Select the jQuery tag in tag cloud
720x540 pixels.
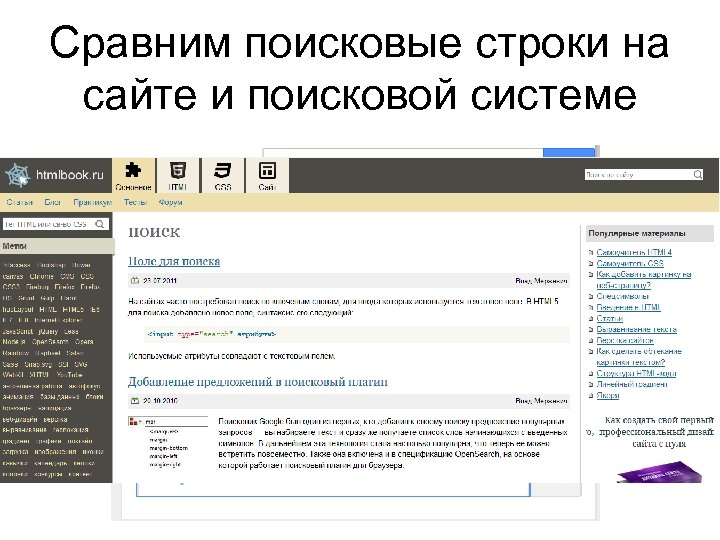pyautogui.click(x=48, y=332)
